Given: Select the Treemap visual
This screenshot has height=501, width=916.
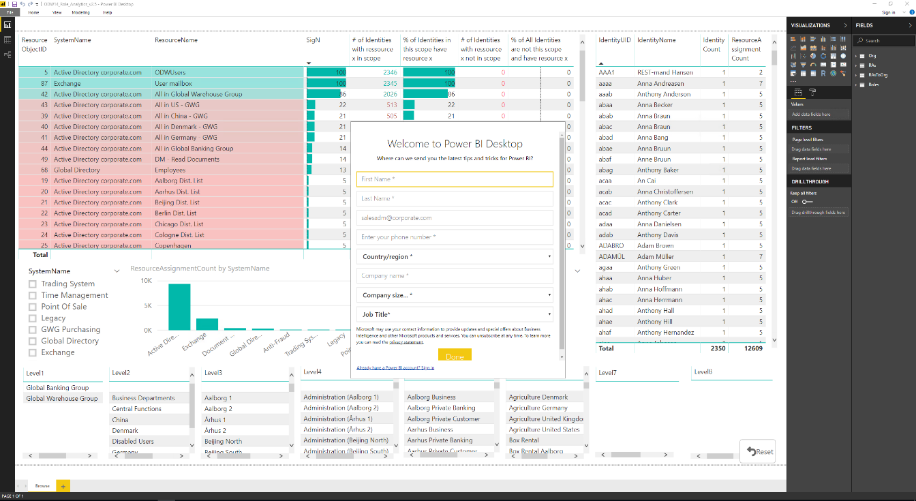Looking at the screenshot, I should click(x=834, y=56).
